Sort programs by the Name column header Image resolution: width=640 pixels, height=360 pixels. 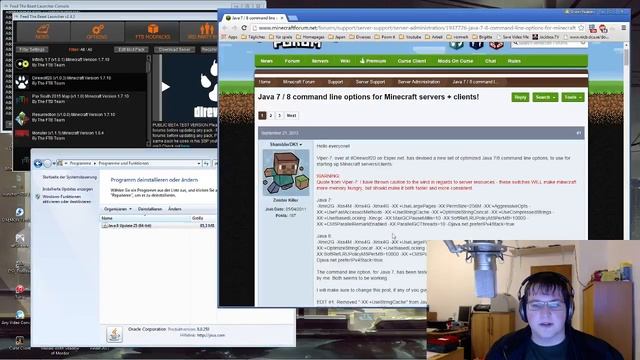coord(145,218)
